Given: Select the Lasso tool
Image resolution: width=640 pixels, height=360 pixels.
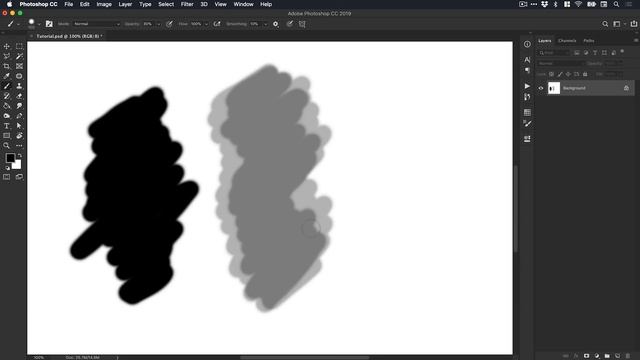Looking at the screenshot, I should (x=7, y=56).
